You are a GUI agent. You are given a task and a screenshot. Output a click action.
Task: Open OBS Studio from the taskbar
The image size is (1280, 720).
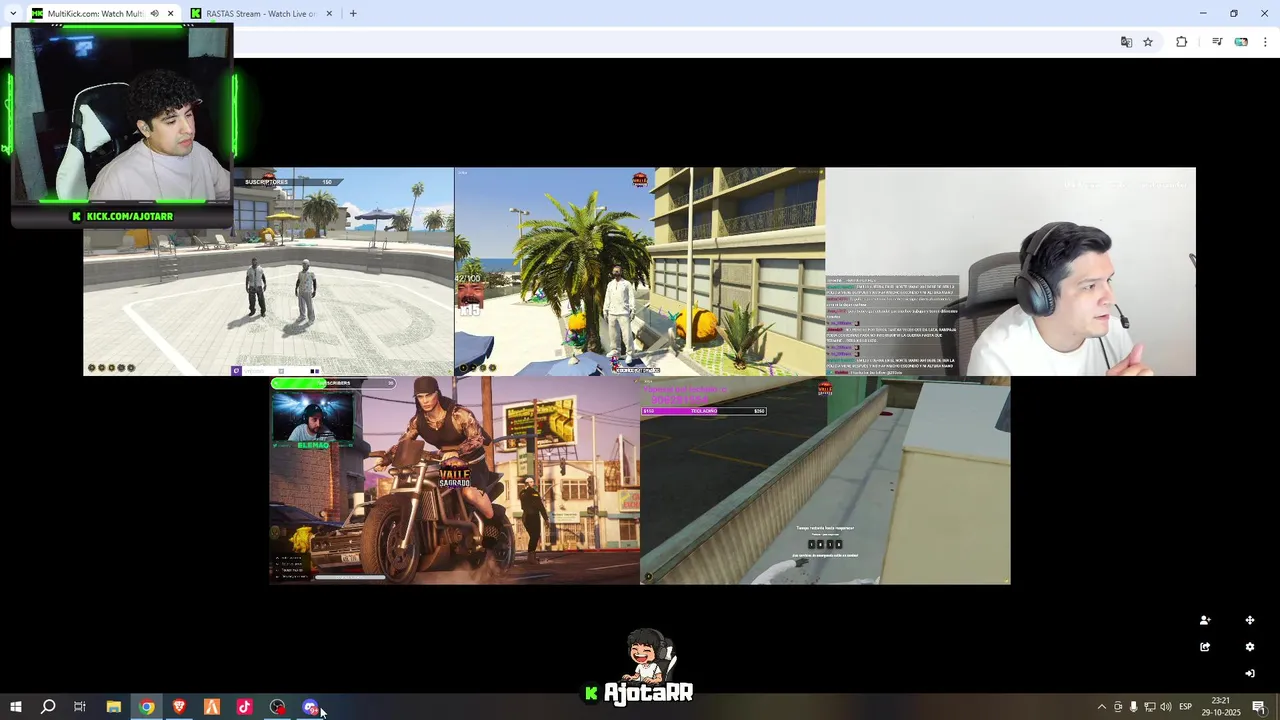pos(278,707)
